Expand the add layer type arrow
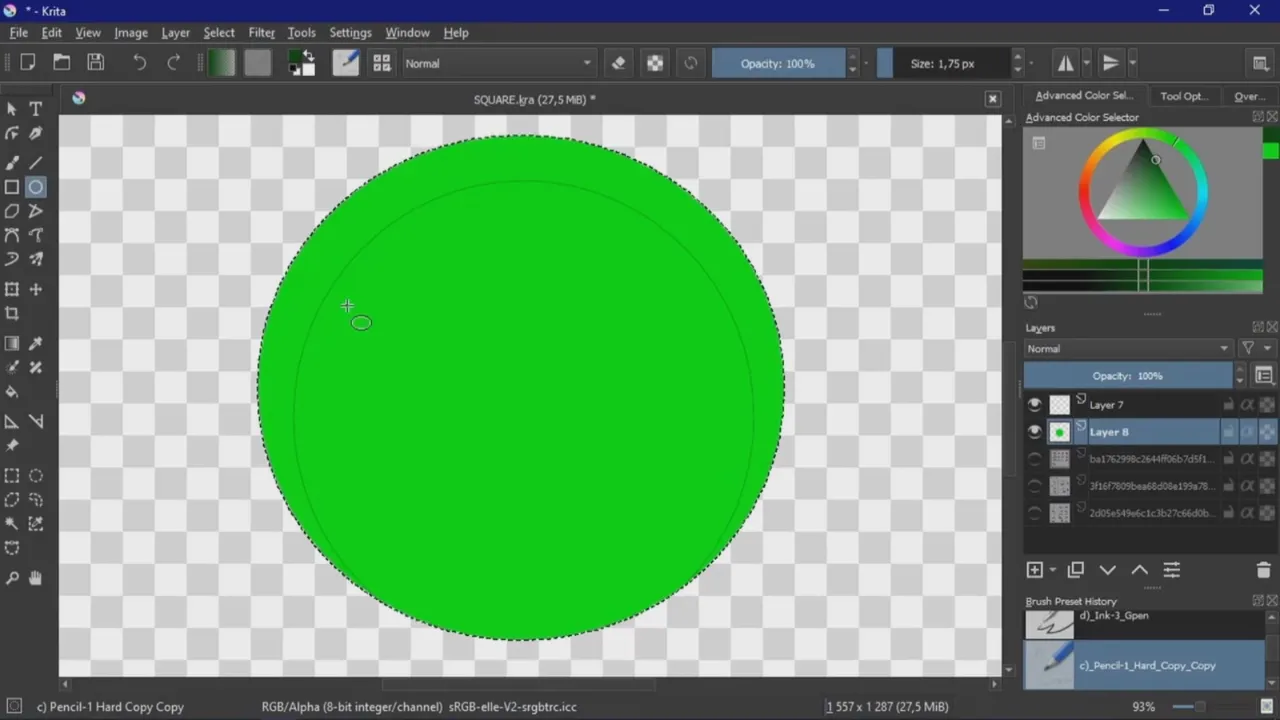 [1053, 570]
